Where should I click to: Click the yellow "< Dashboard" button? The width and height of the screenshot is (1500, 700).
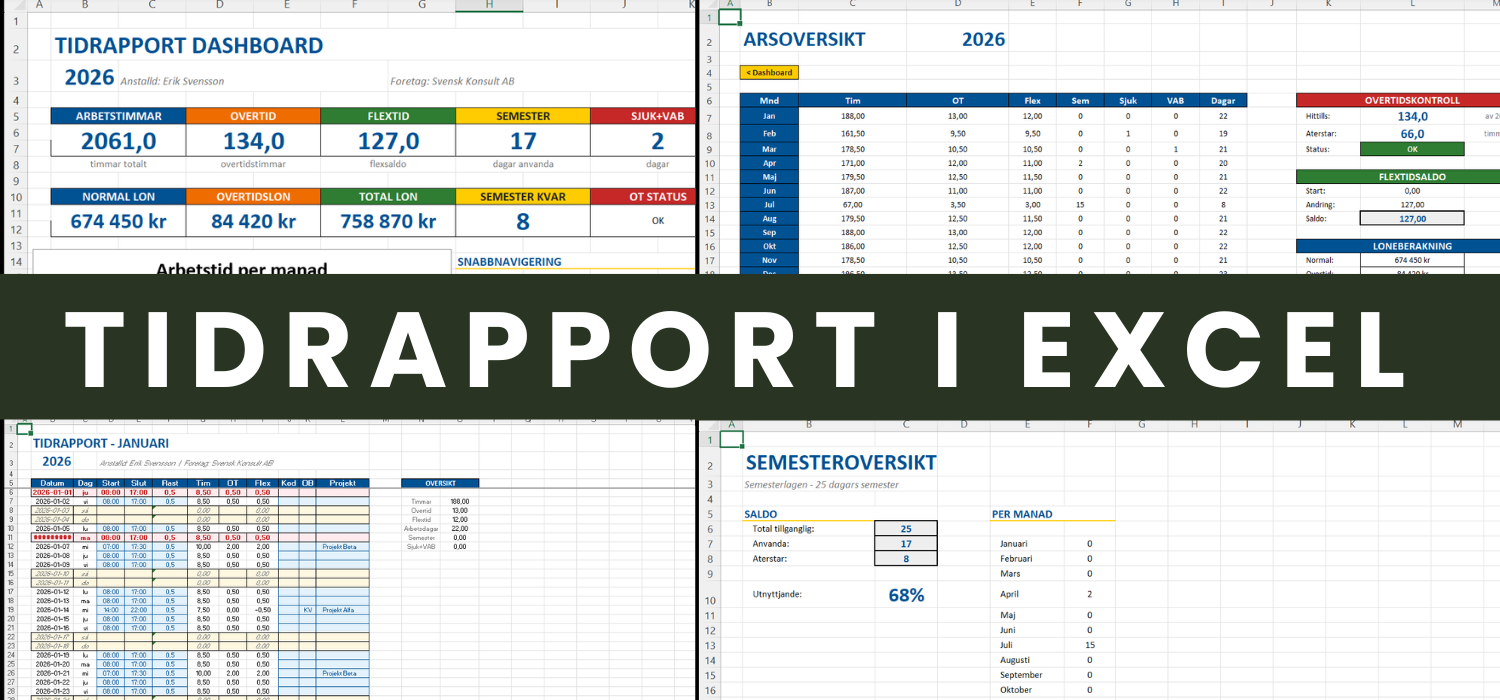click(x=769, y=72)
